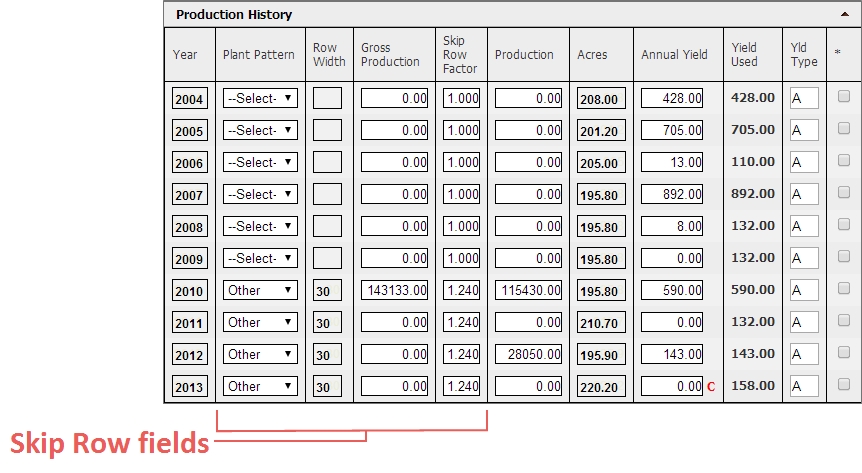The image size is (862, 473).
Task: Click the Gross Production field for 2010
Action: (x=394, y=290)
